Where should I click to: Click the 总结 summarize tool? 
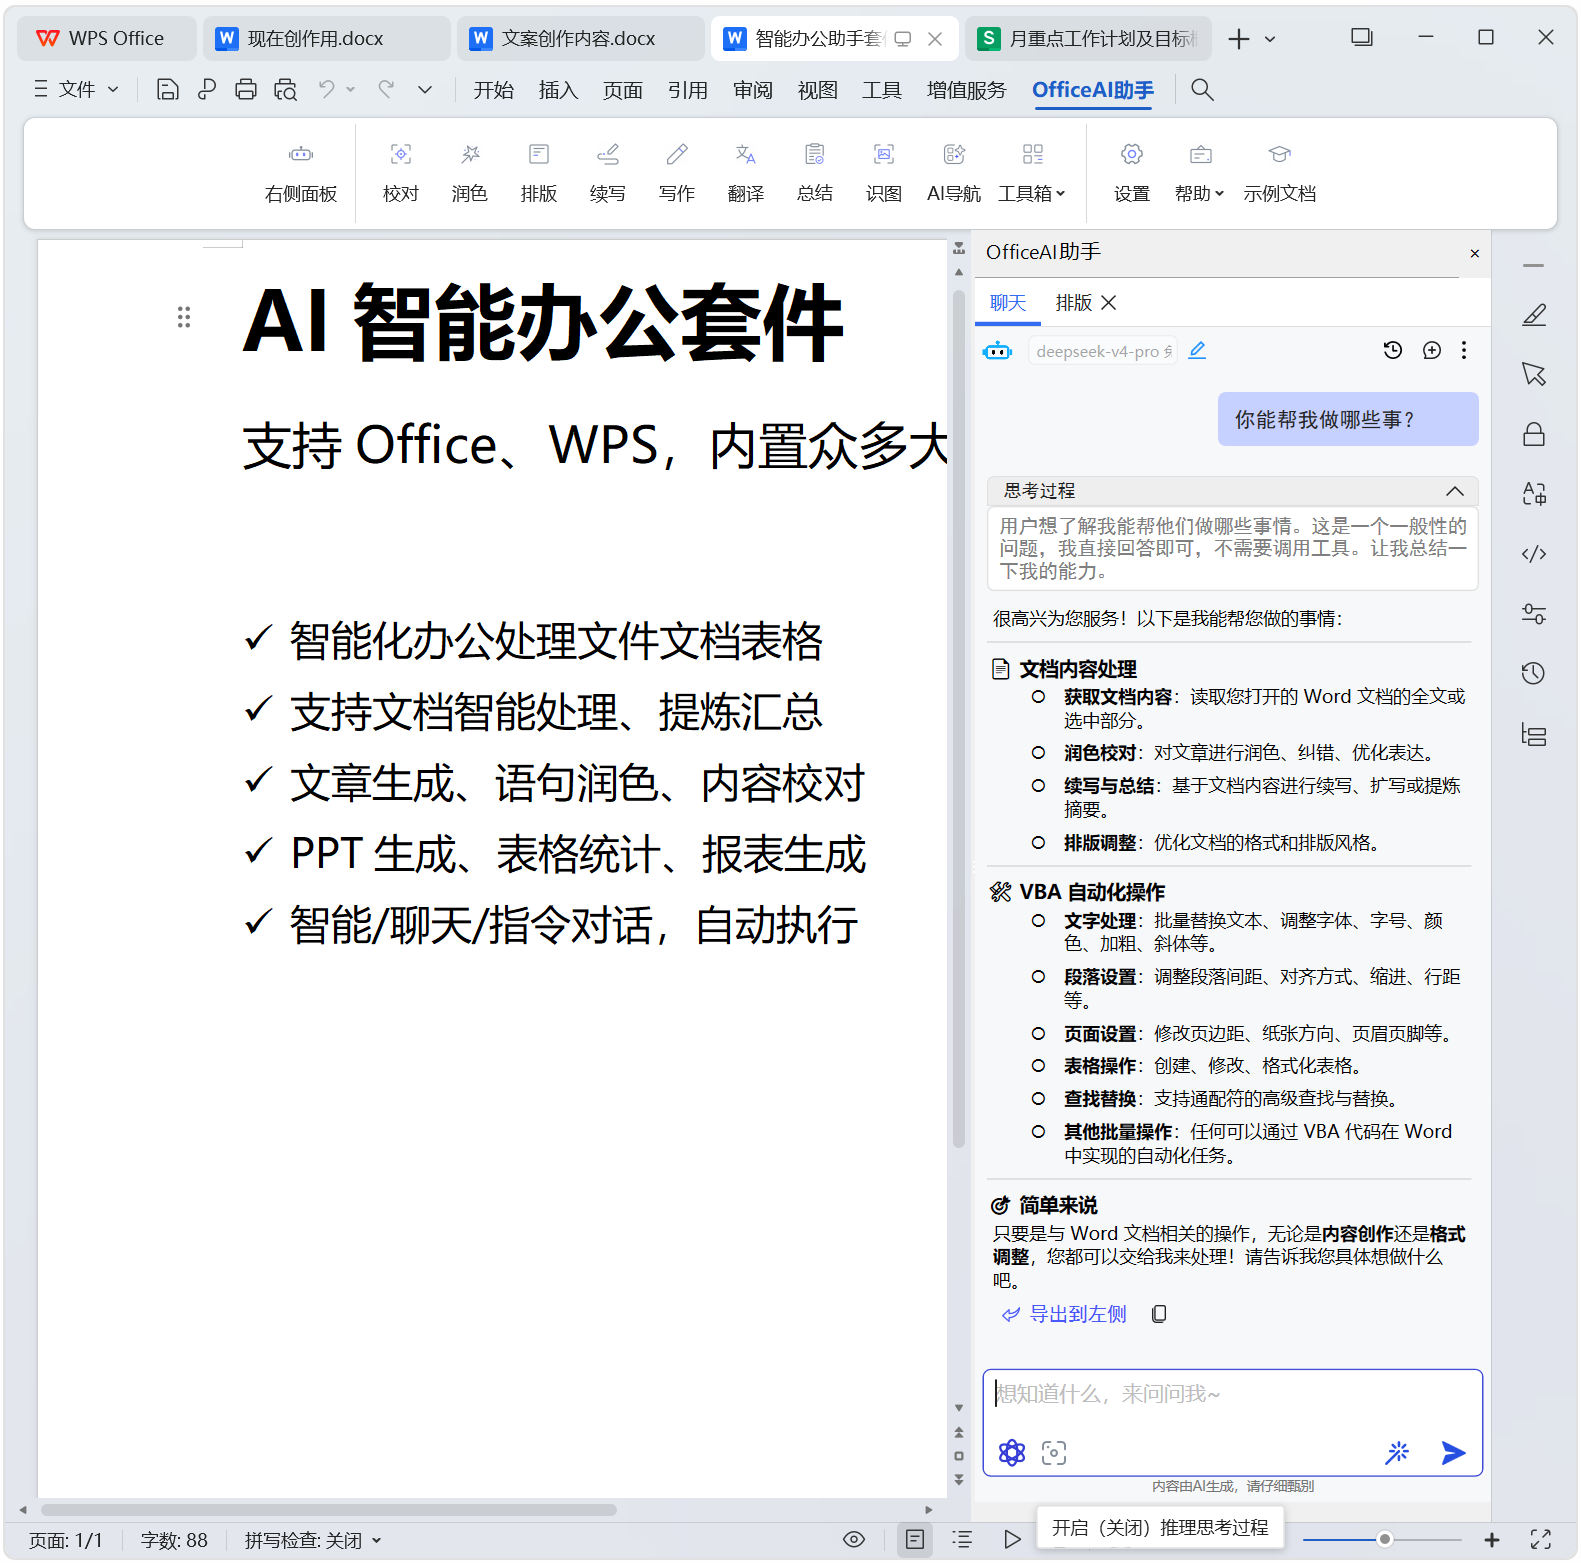tap(815, 172)
